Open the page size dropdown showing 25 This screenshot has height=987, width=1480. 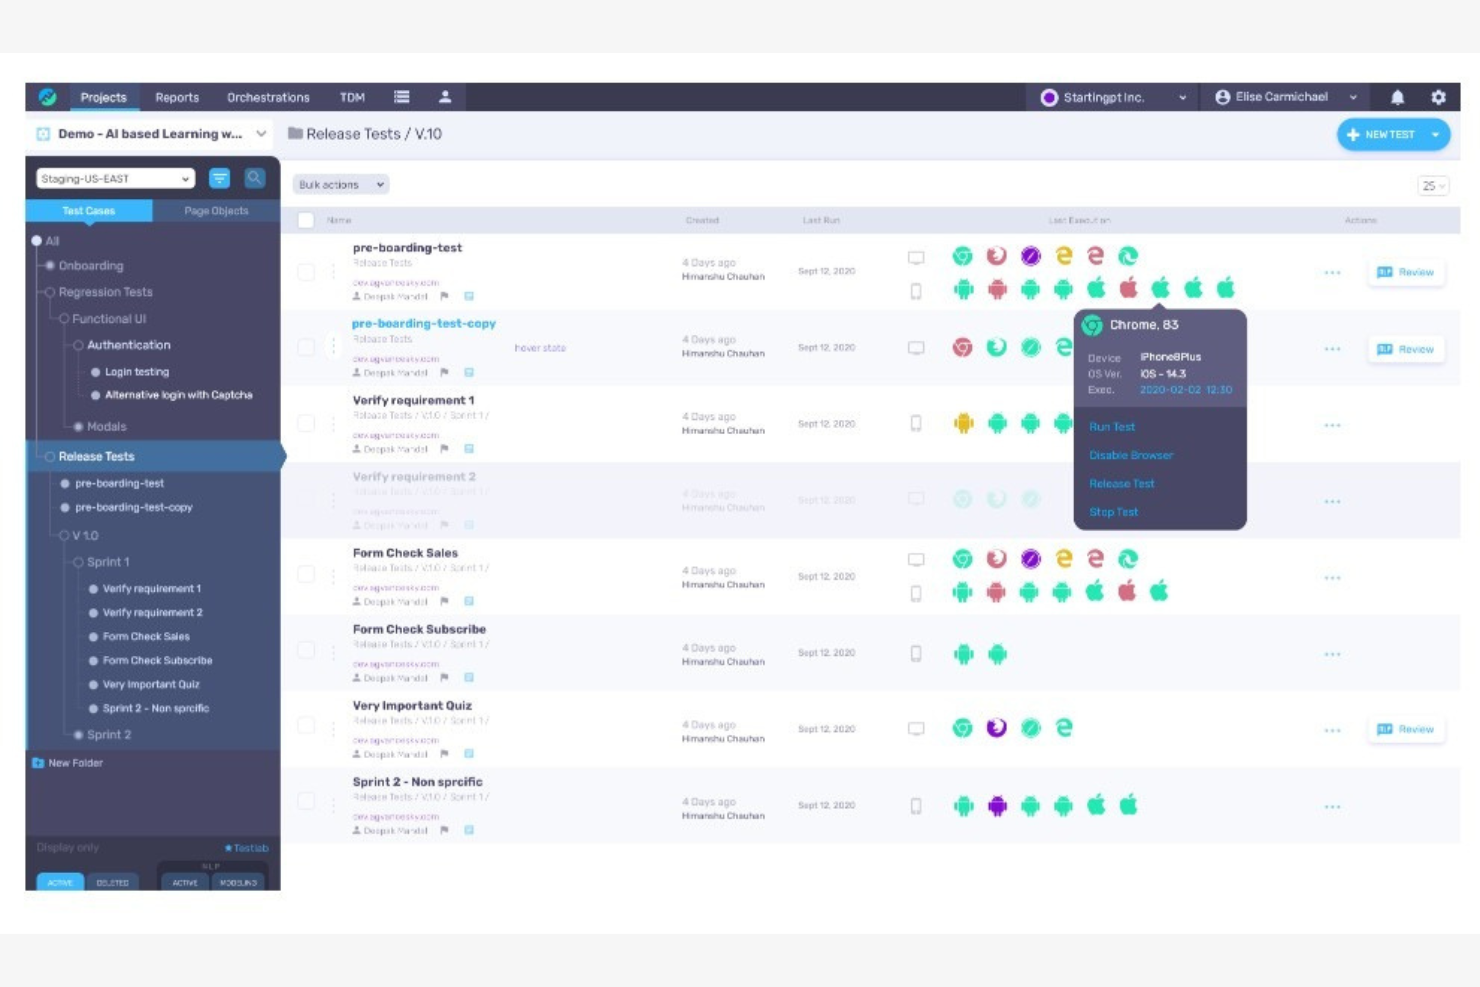(1434, 184)
